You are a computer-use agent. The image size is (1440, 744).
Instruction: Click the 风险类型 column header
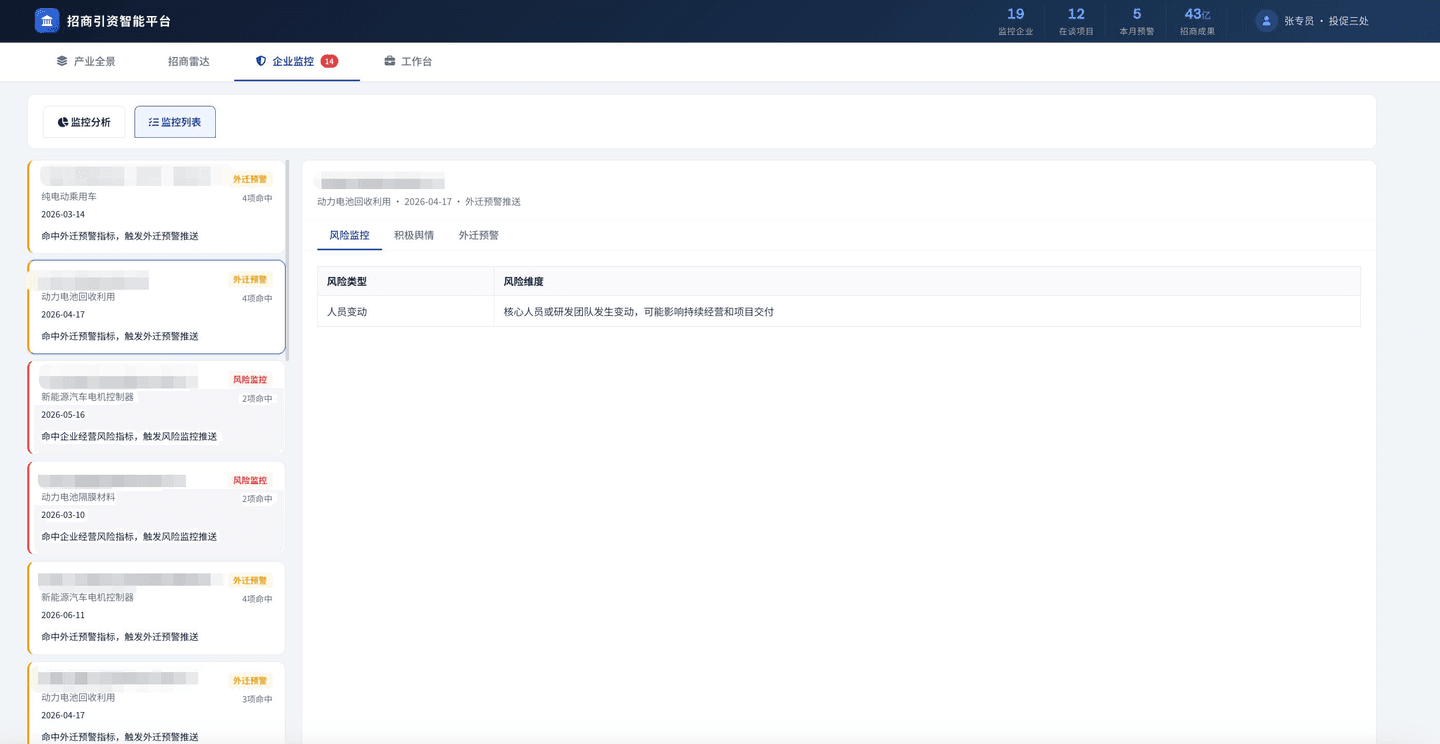[x=406, y=282]
